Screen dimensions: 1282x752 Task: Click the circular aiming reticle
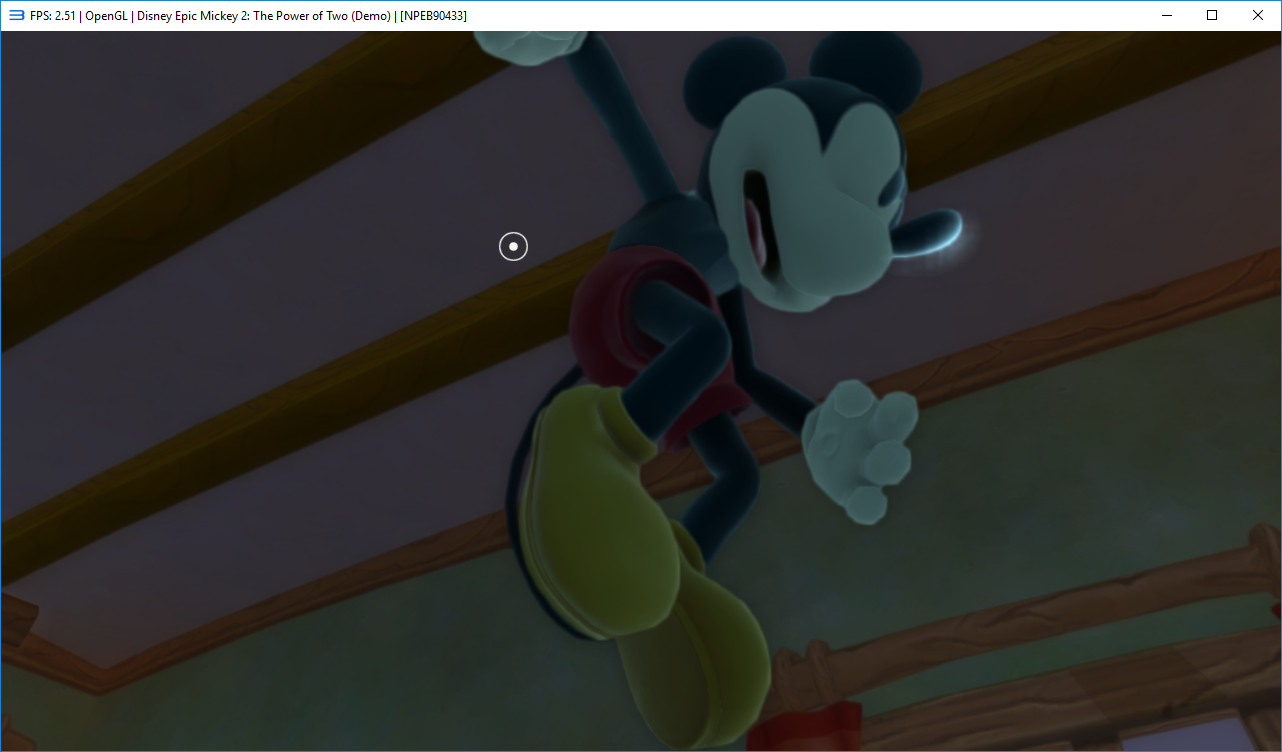point(513,246)
